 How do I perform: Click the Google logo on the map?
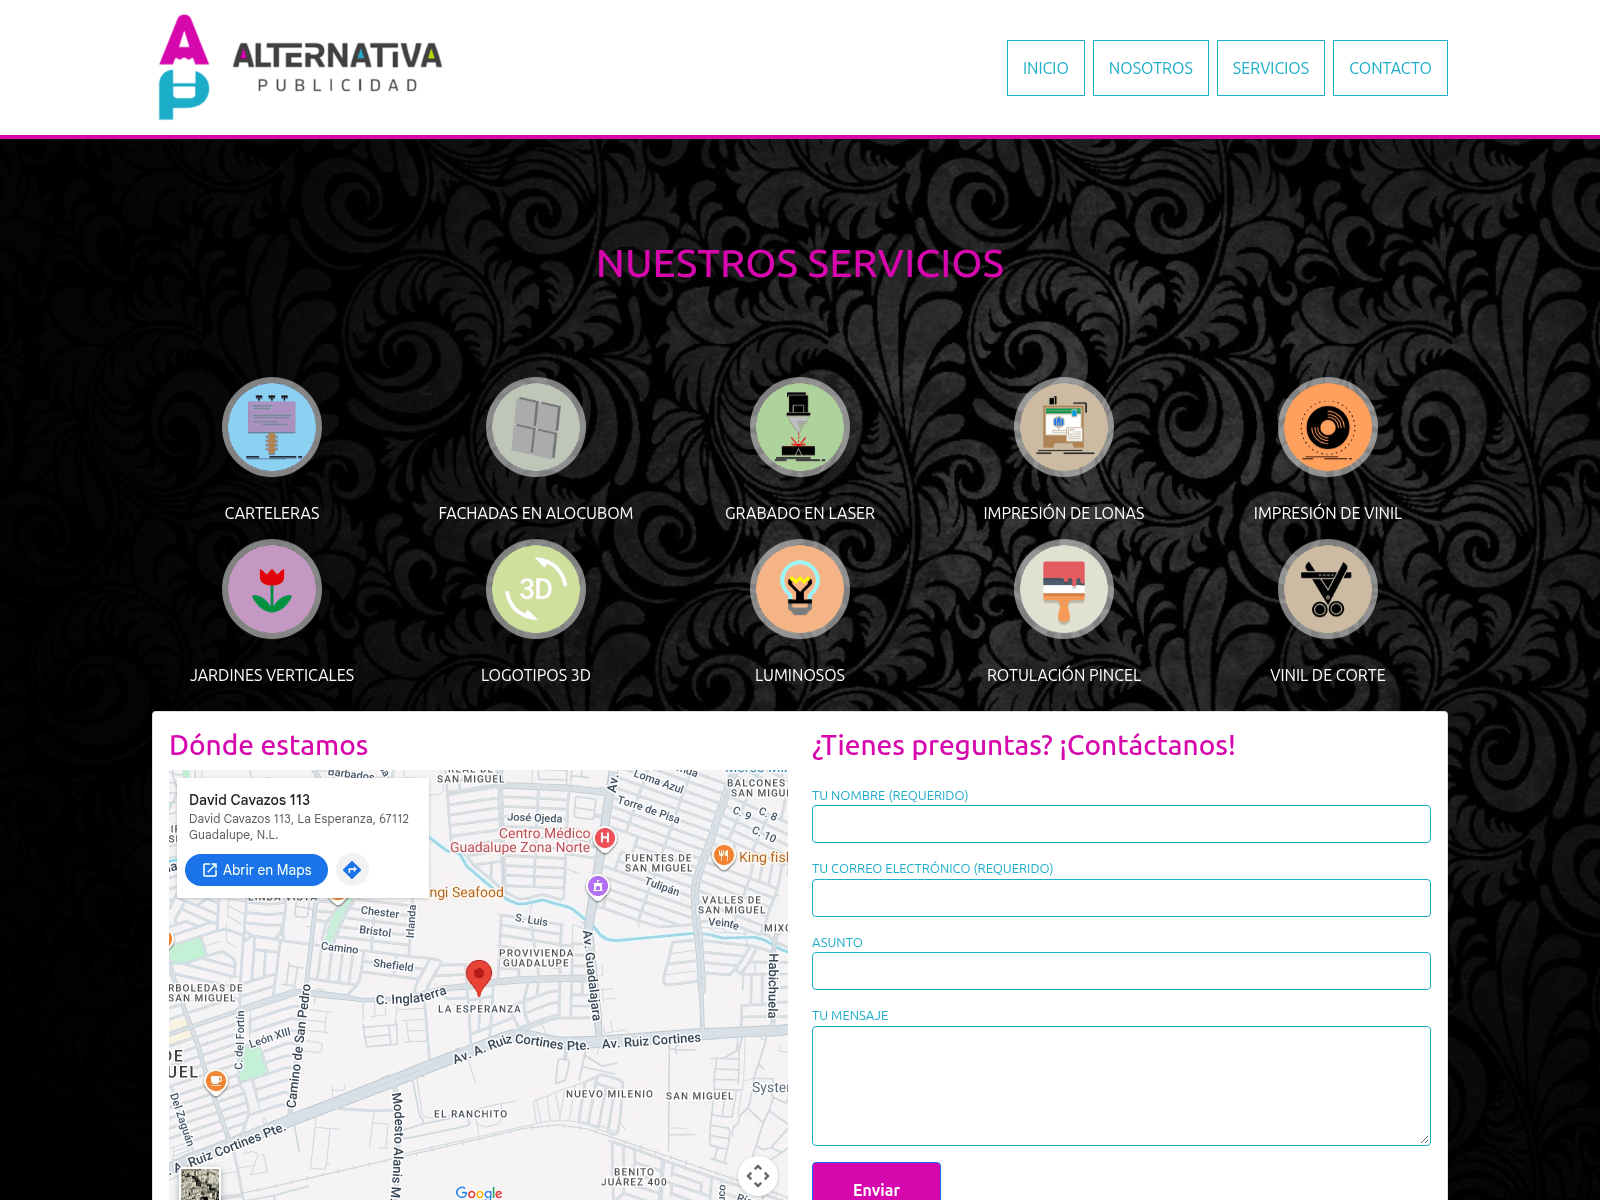pyautogui.click(x=479, y=1192)
